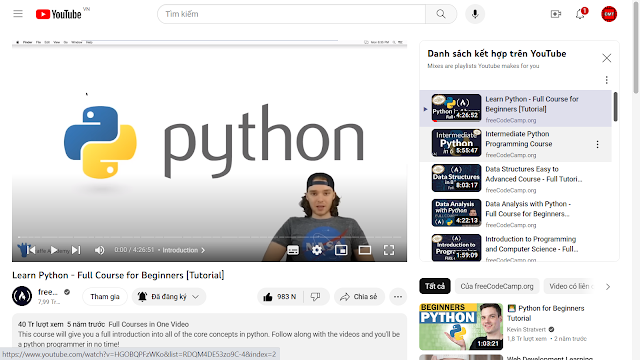640x360 pixels.
Task: Start voice search with the microphone
Action: click(475, 14)
